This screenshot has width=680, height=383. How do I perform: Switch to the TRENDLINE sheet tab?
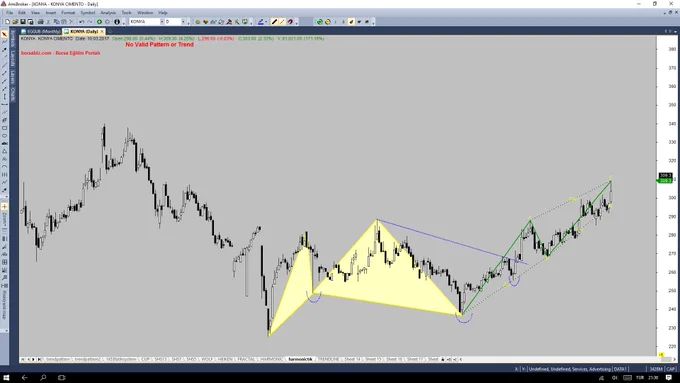(328, 360)
